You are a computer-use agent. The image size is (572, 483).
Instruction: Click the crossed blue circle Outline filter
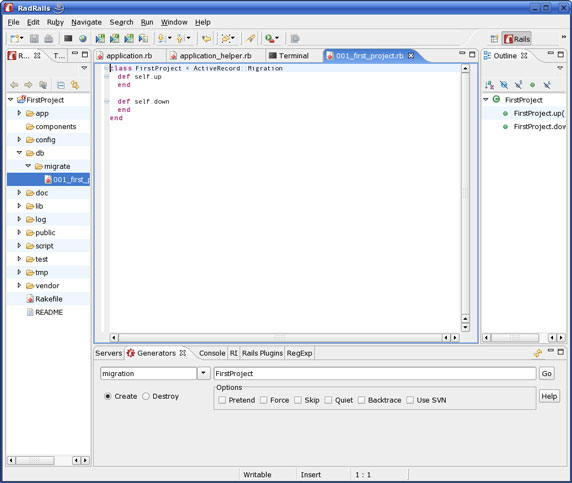point(504,85)
